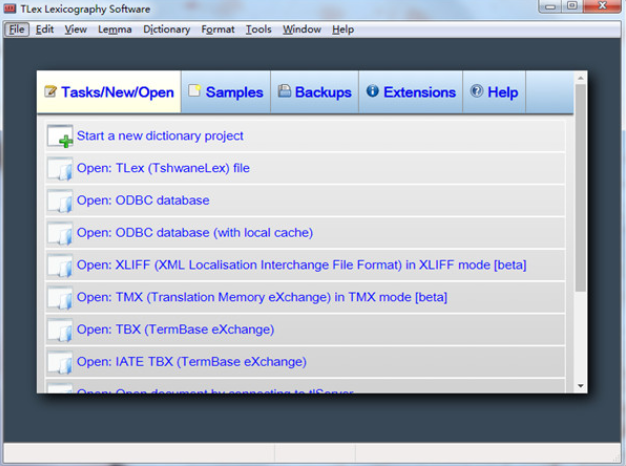The width and height of the screenshot is (626, 466).
Task: Switch to the Samples tab
Action: (x=225, y=92)
